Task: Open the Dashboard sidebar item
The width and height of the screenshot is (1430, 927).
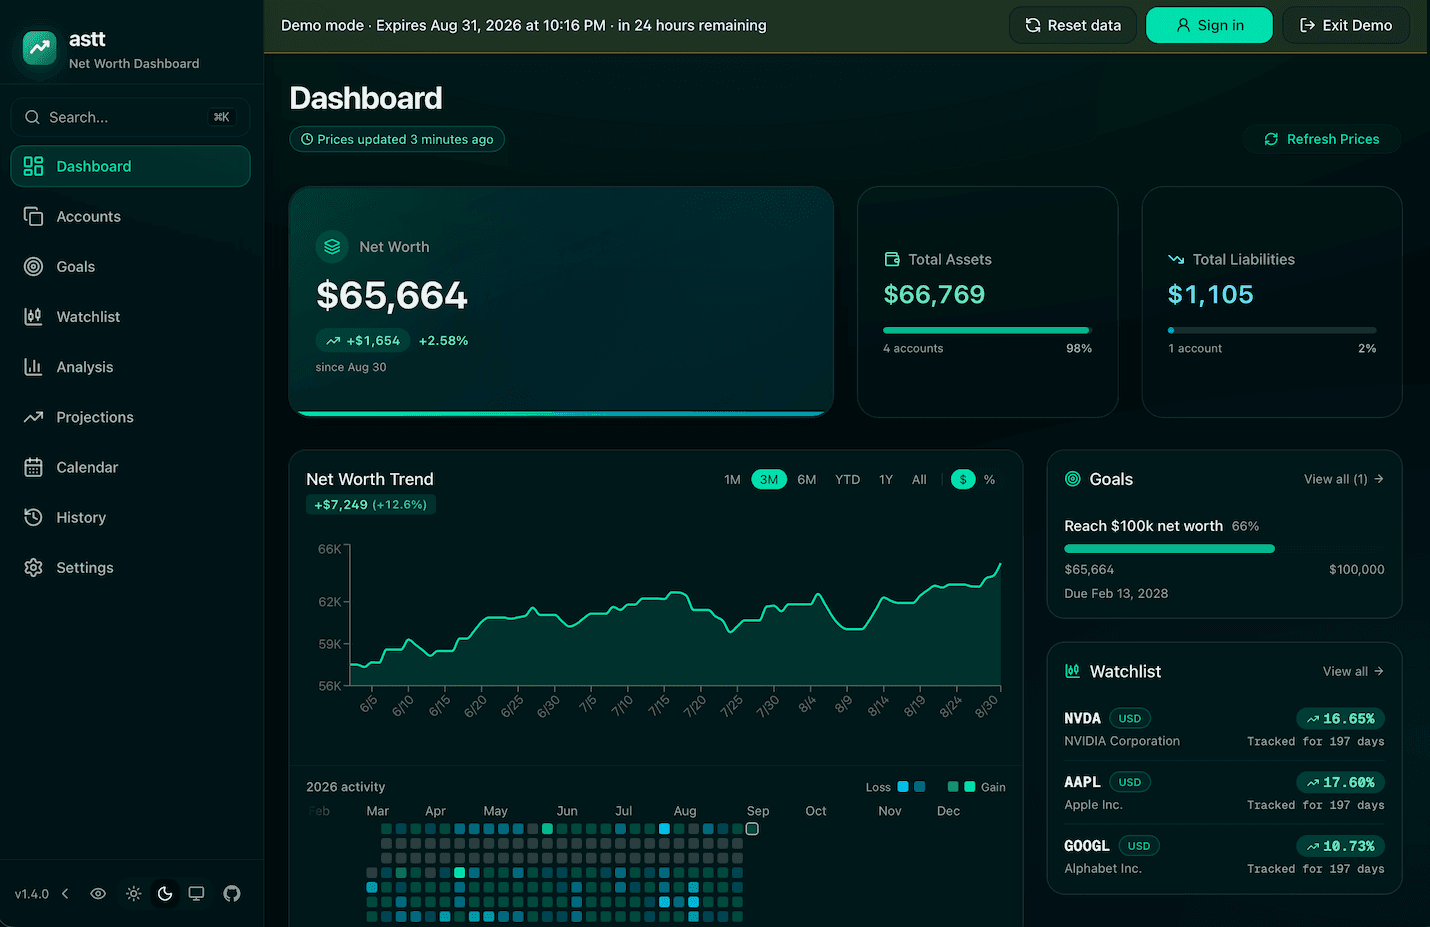Action: (x=130, y=166)
